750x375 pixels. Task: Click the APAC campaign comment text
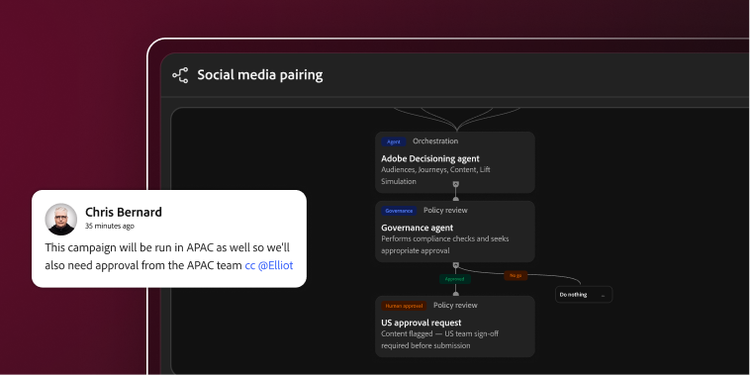[x=169, y=257]
